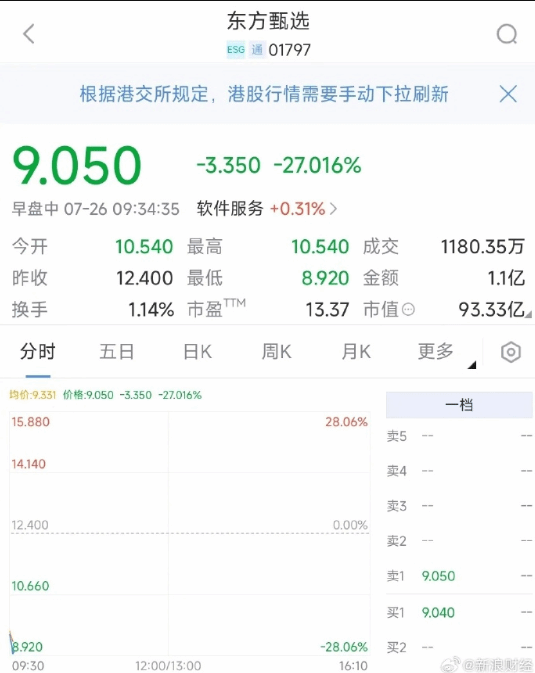535x673 pixels.
Task: Tap the 市值 value 93.33亿
Action: click(x=492, y=309)
